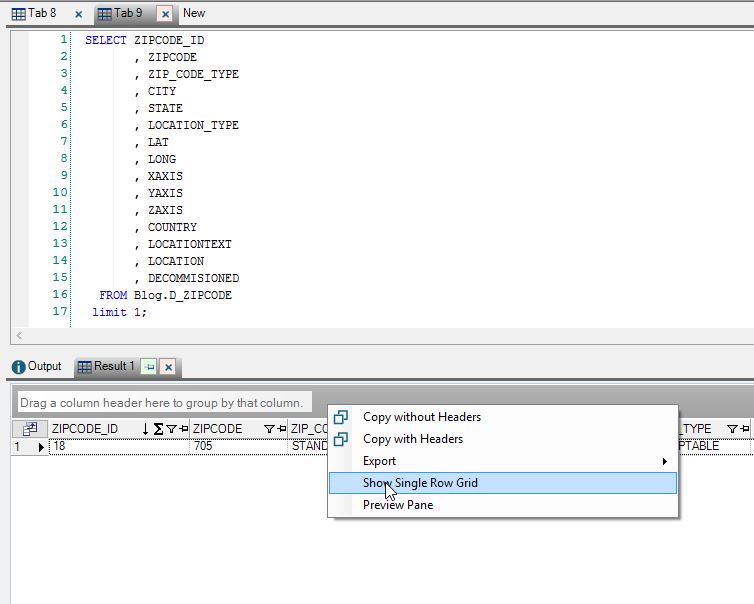The image size is (754, 604).
Task: Click the Copy without Headers icon
Action: click(340, 417)
